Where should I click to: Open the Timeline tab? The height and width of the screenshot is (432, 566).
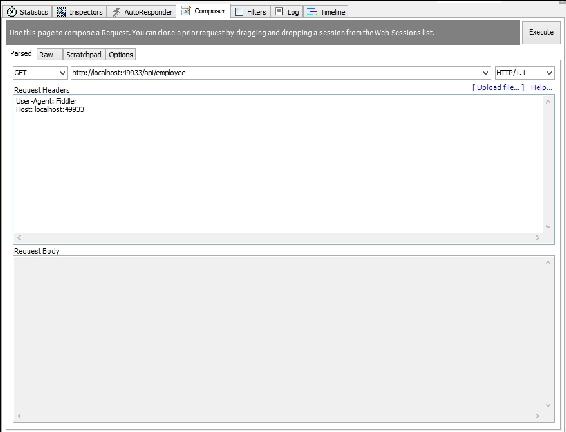pyautogui.click(x=326, y=12)
